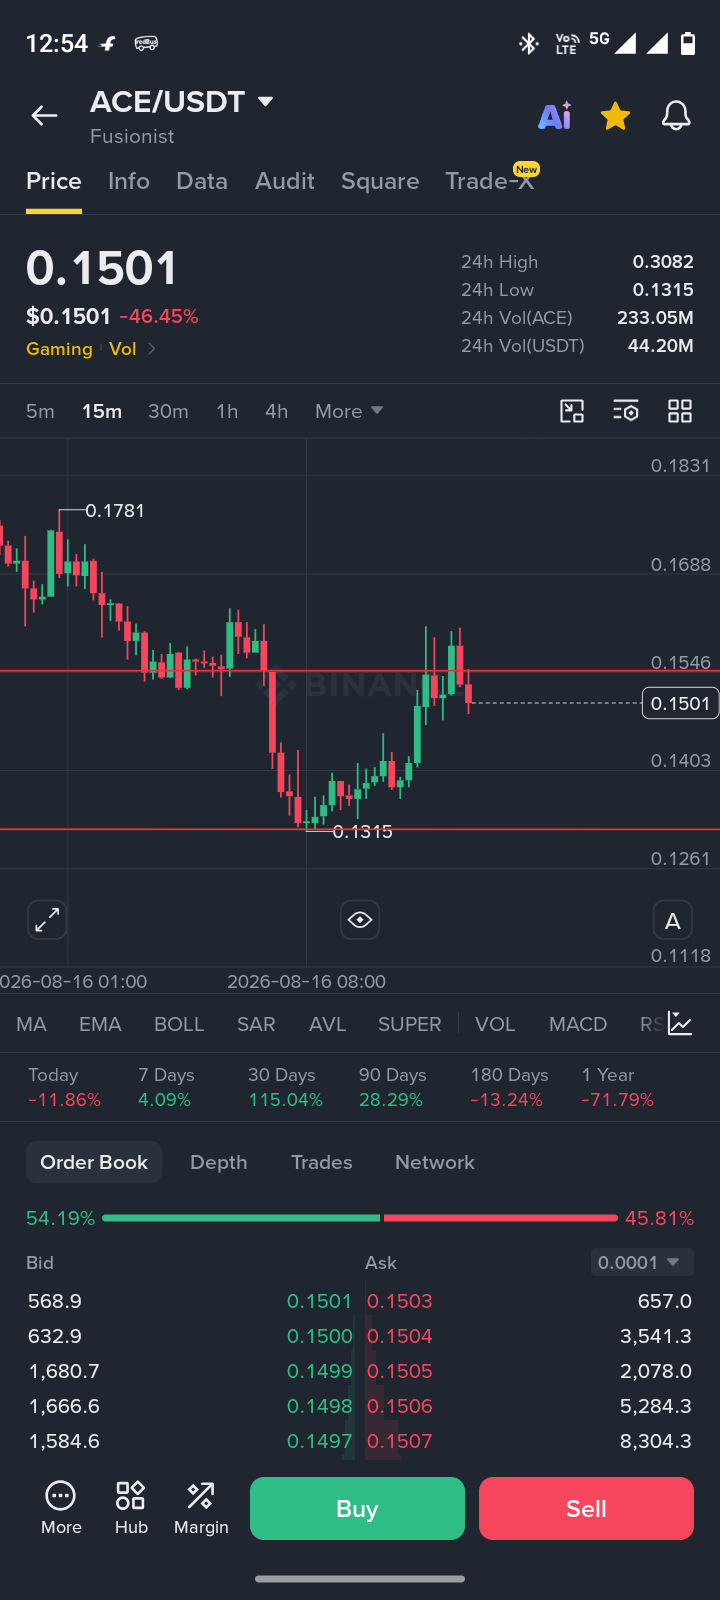Expand the tags chevron next to Vol
720x1600 pixels.
click(152, 349)
